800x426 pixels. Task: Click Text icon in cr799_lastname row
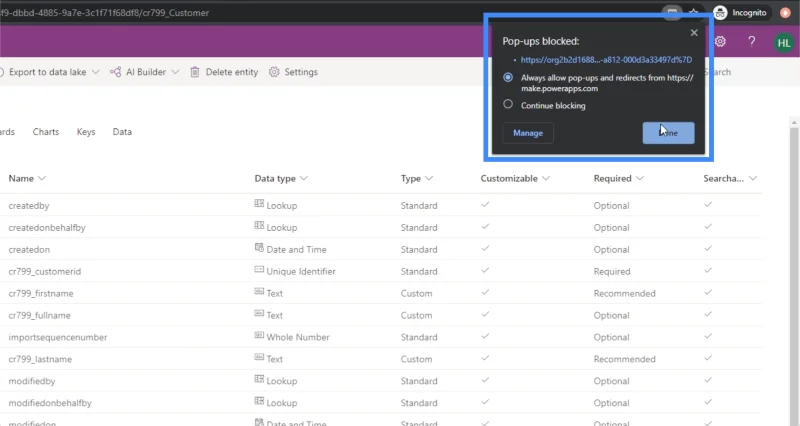[x=259, y=357]
